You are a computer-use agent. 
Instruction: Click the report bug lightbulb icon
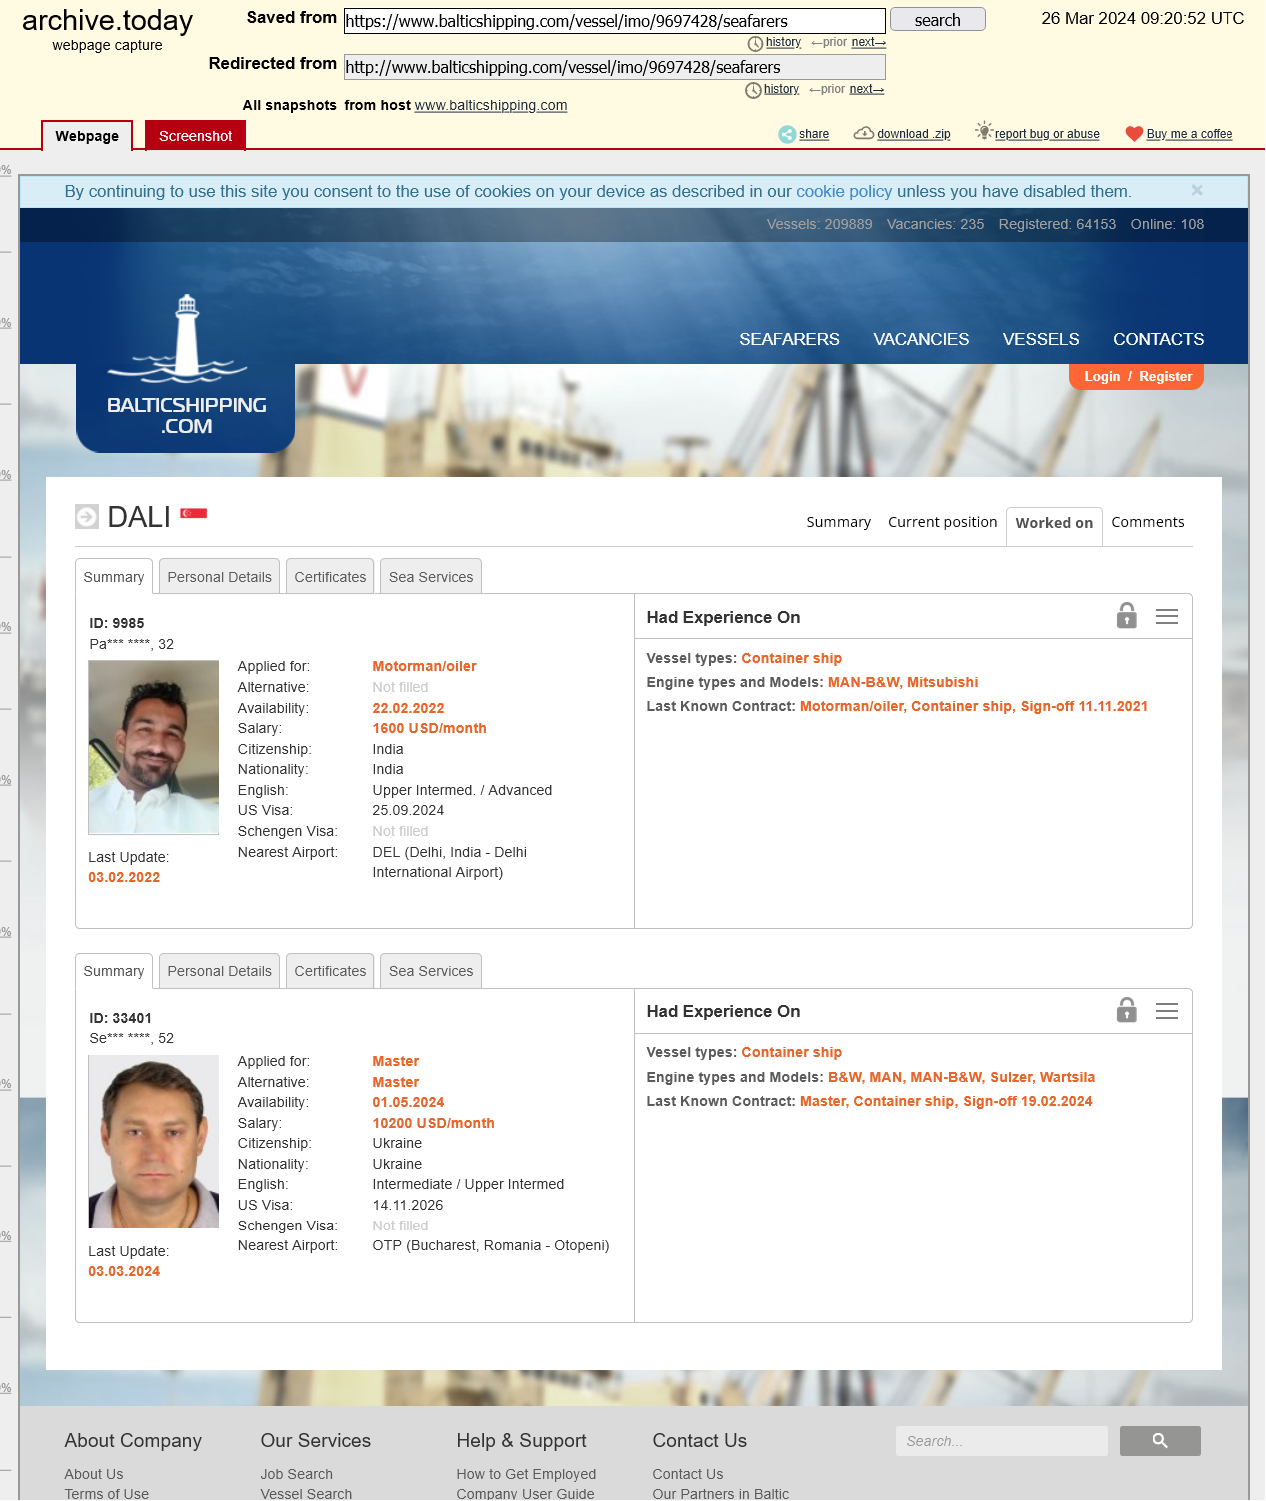[x=984, y=131]
